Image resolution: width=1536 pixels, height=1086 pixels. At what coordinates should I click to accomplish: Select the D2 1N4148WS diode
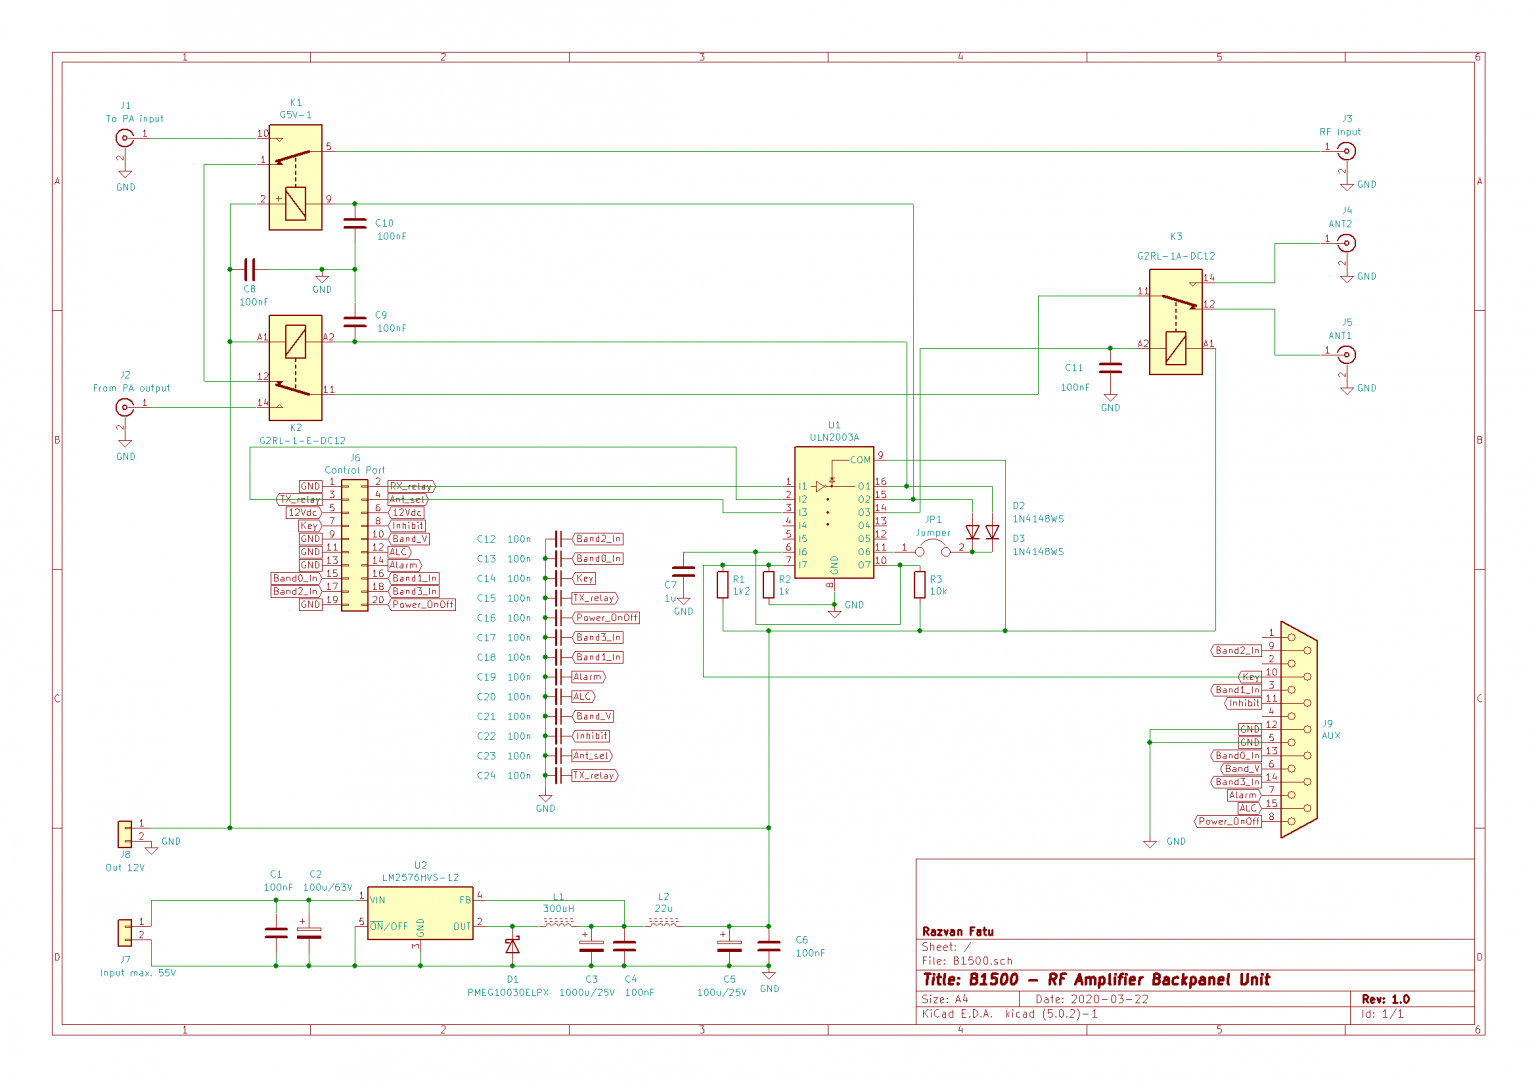click(x=973, y=530)
